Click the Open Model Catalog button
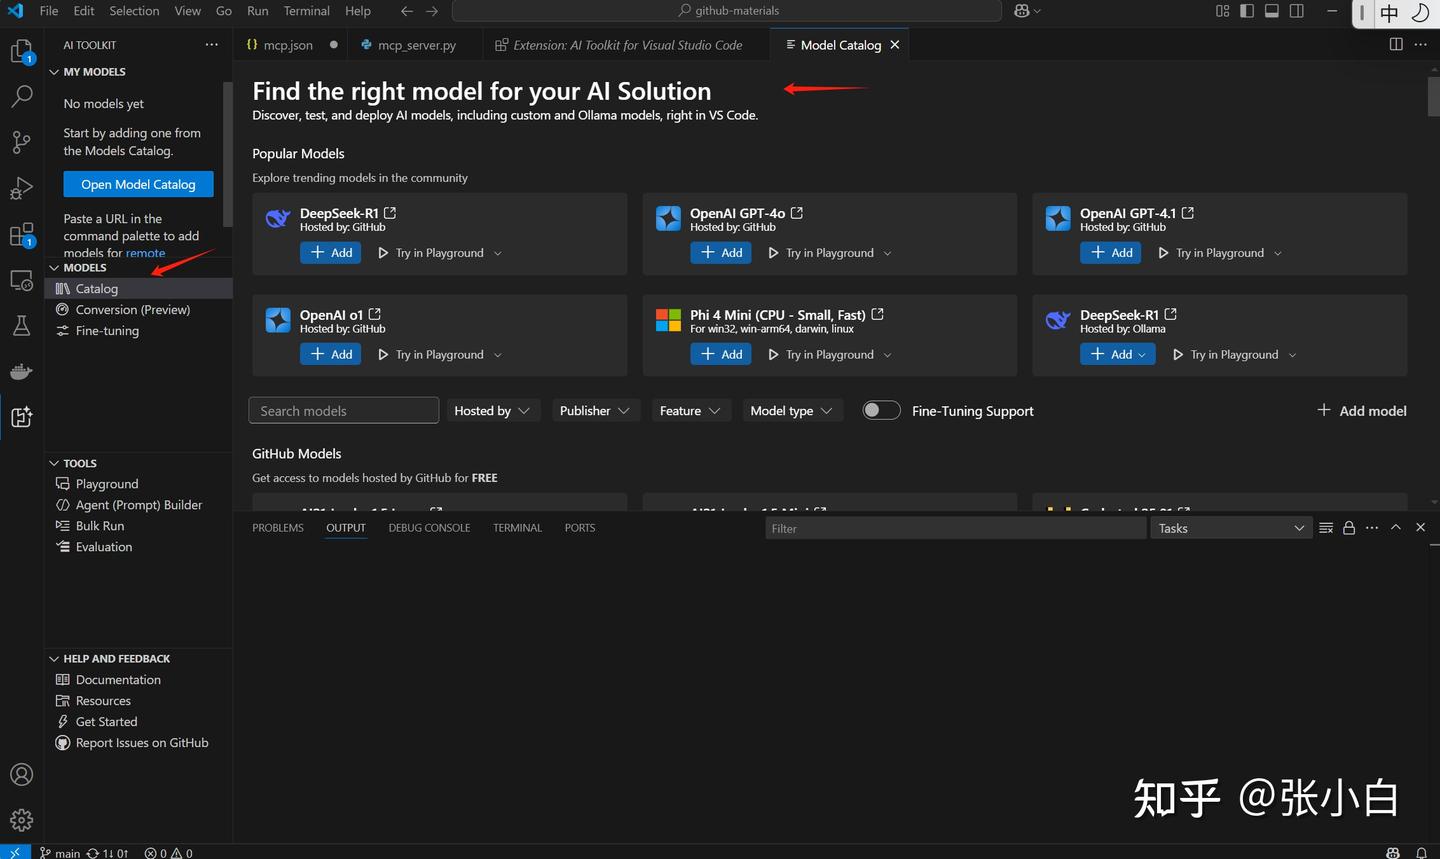1440x859 pixels. click(x=138, y=185)
